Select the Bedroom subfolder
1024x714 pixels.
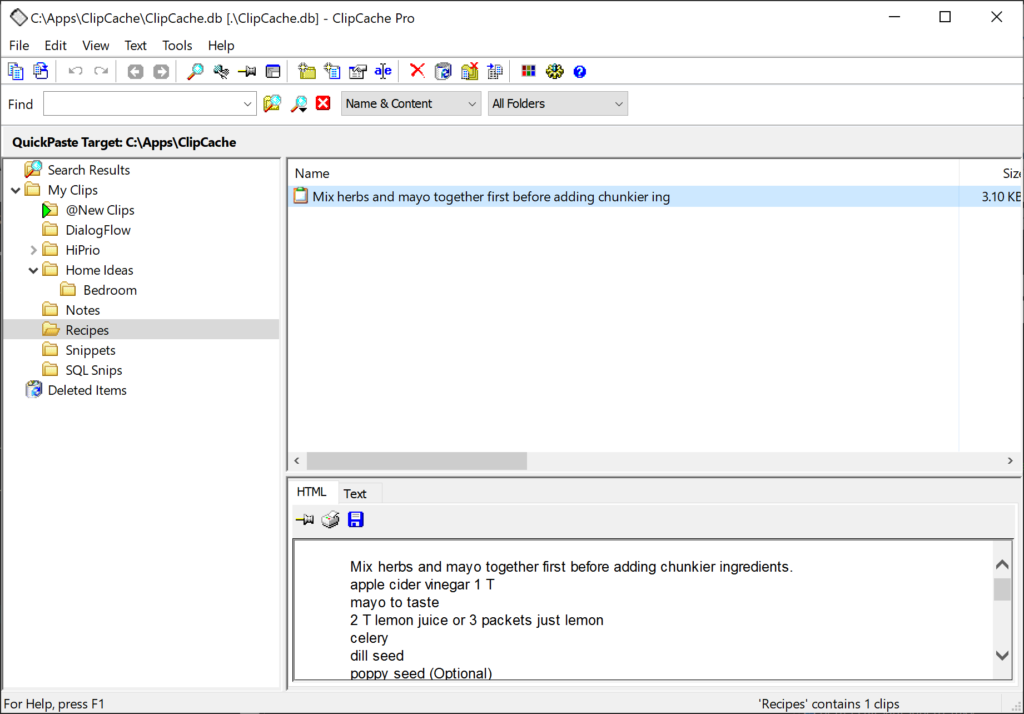pos(110,290)
